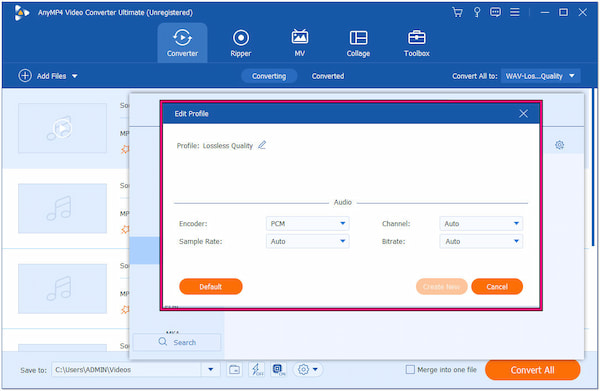Select the Converting sub-tab

point(269,76)
